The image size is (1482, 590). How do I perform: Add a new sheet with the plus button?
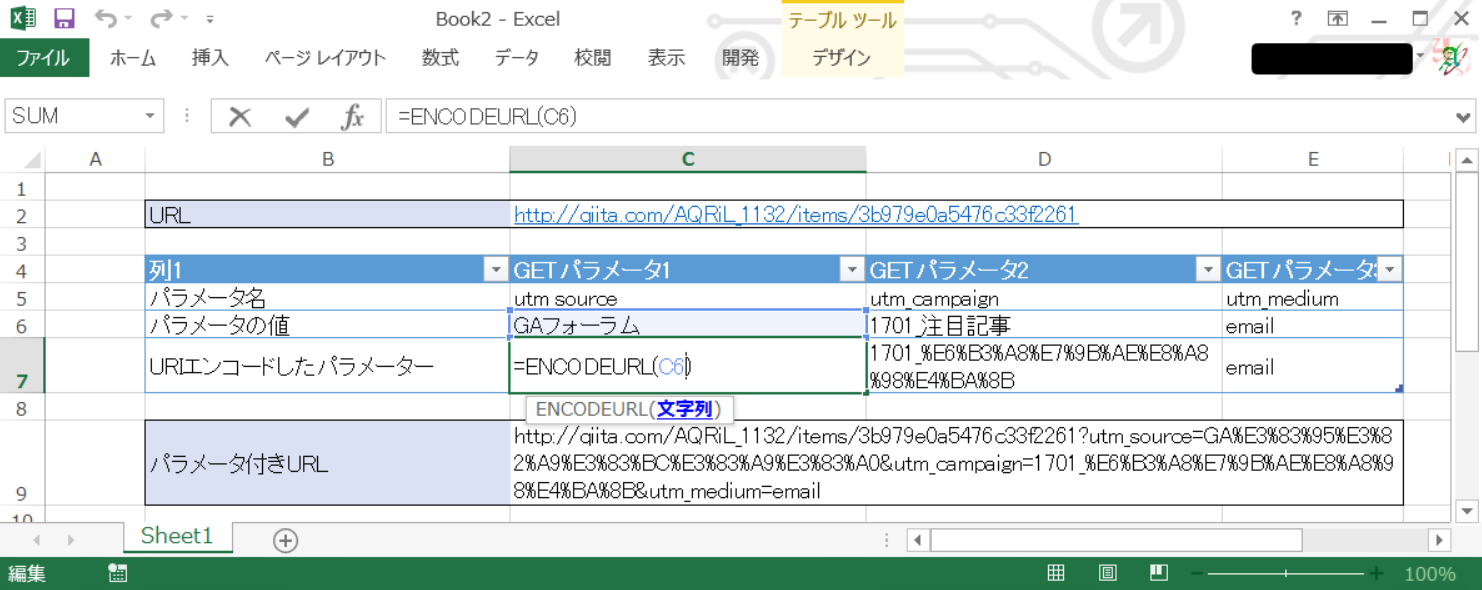[285, 539]
